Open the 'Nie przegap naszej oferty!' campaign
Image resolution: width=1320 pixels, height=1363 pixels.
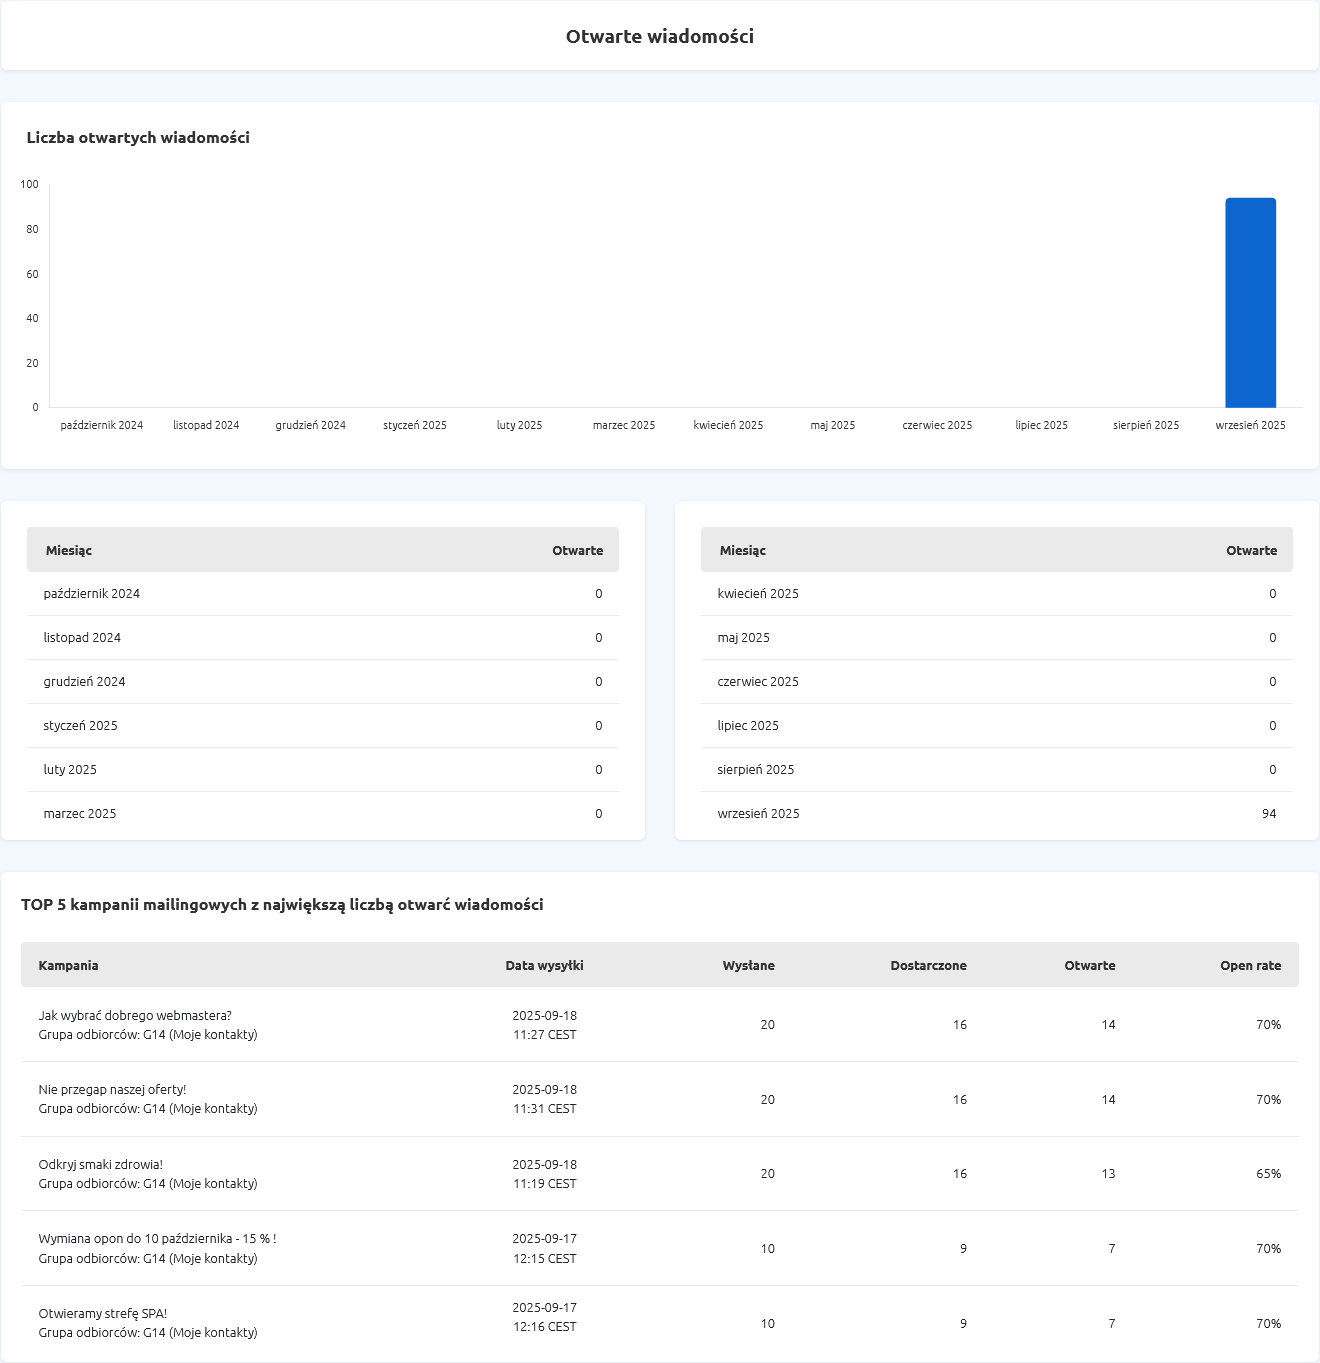(112, 1089)
